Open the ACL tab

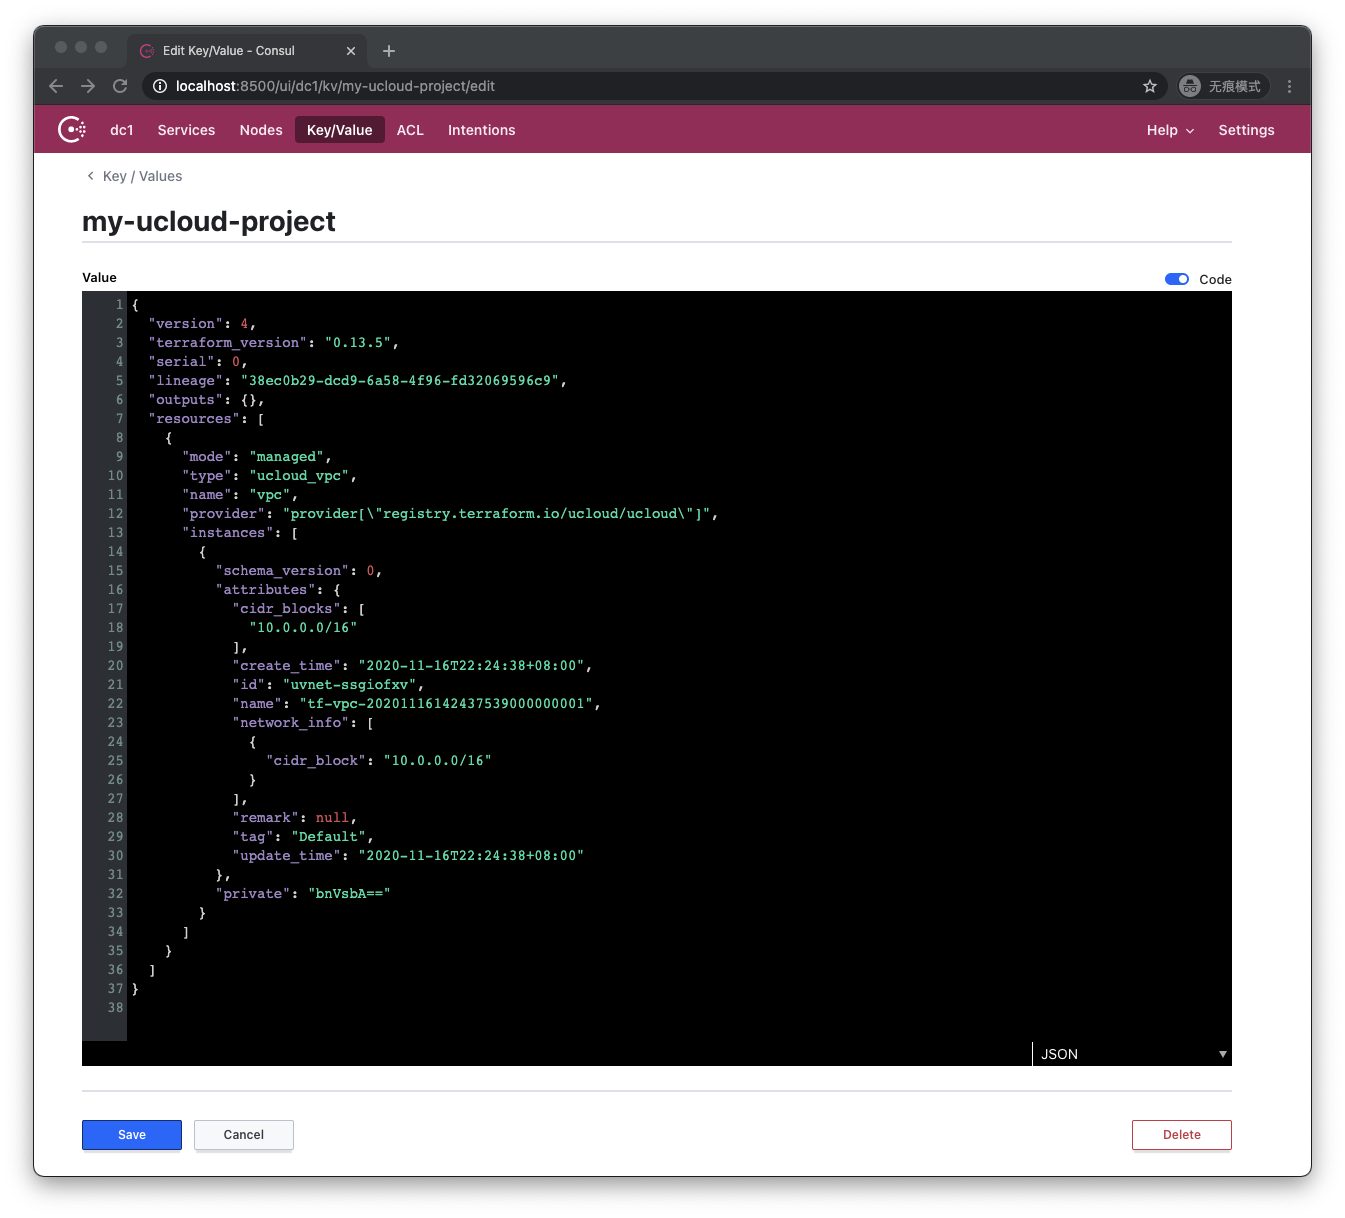pos(410,130)
